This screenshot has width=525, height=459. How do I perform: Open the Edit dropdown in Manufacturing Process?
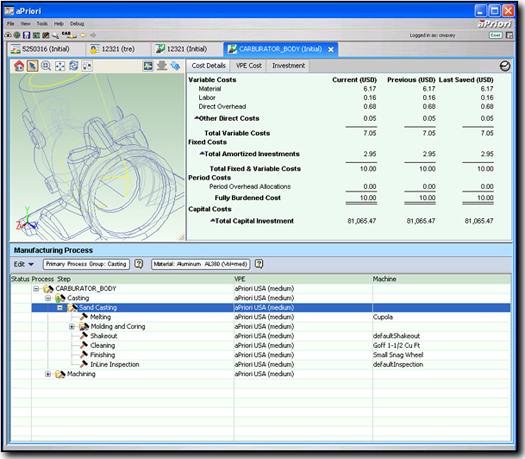(x=24, y=264)
